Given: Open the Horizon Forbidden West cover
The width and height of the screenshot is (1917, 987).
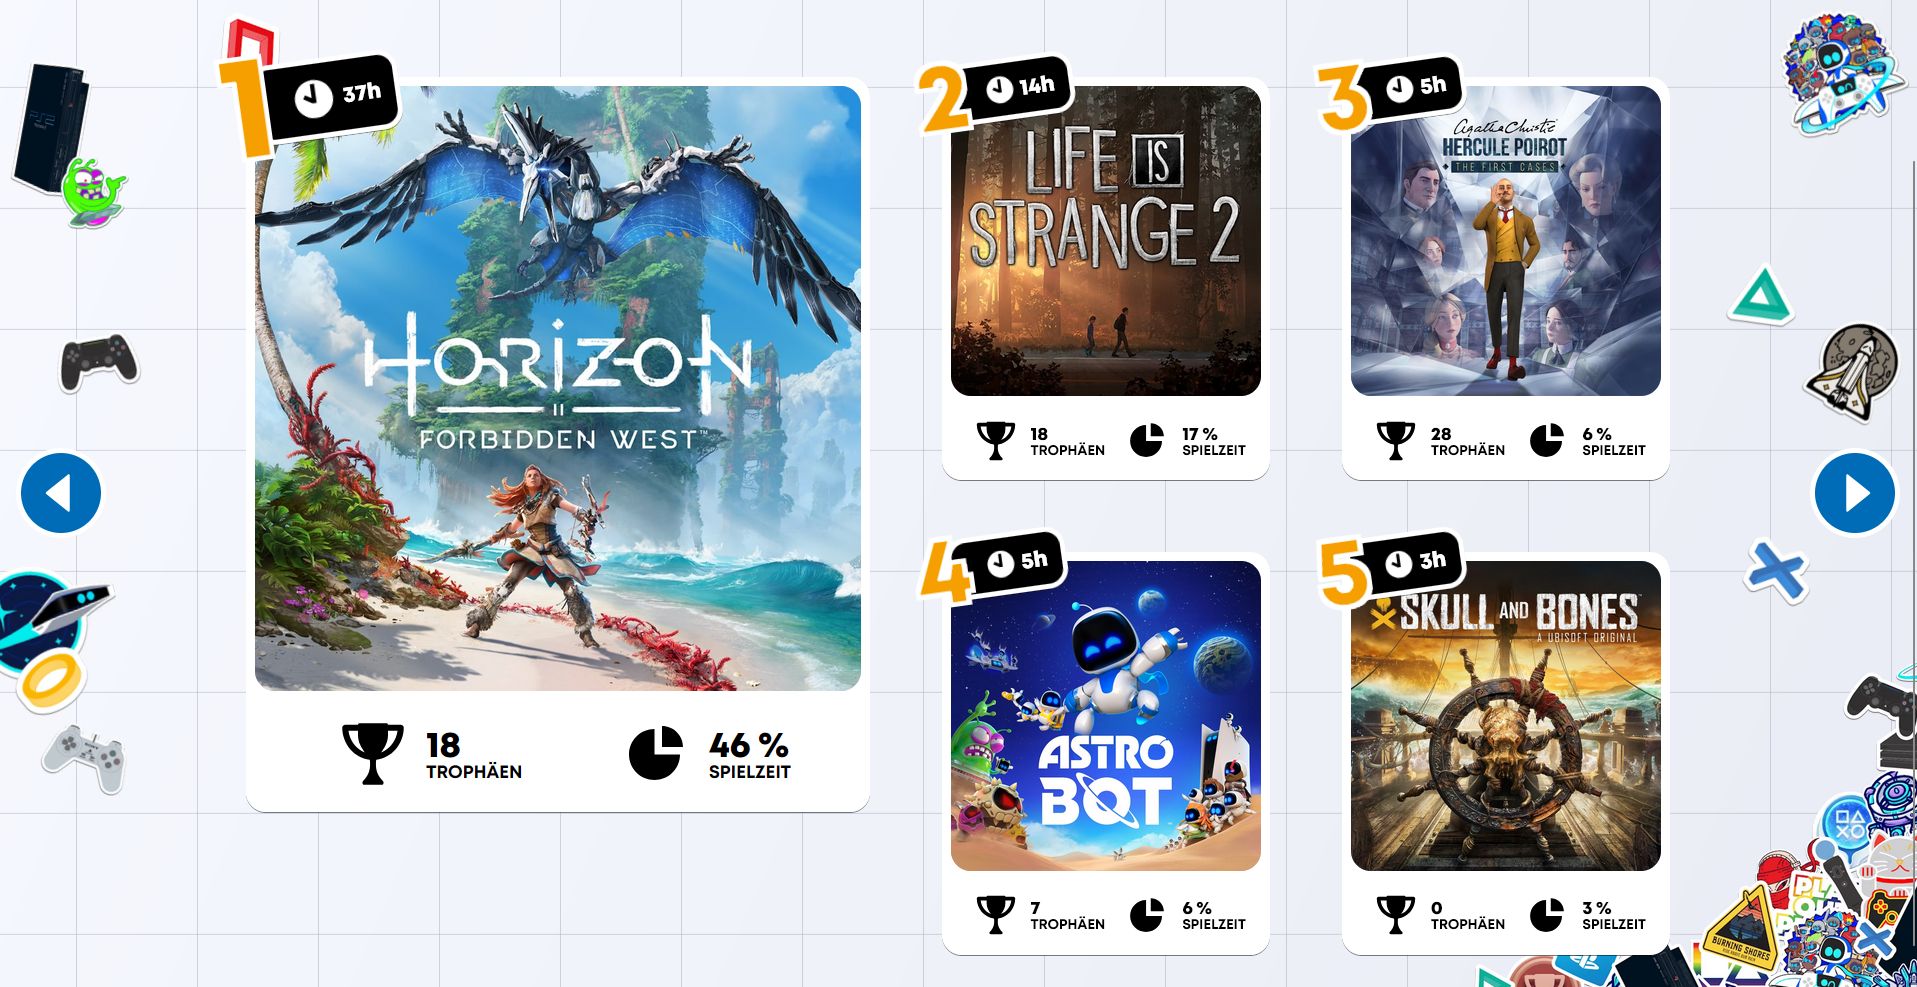Looking at the screenshot, I should [558, 388].
